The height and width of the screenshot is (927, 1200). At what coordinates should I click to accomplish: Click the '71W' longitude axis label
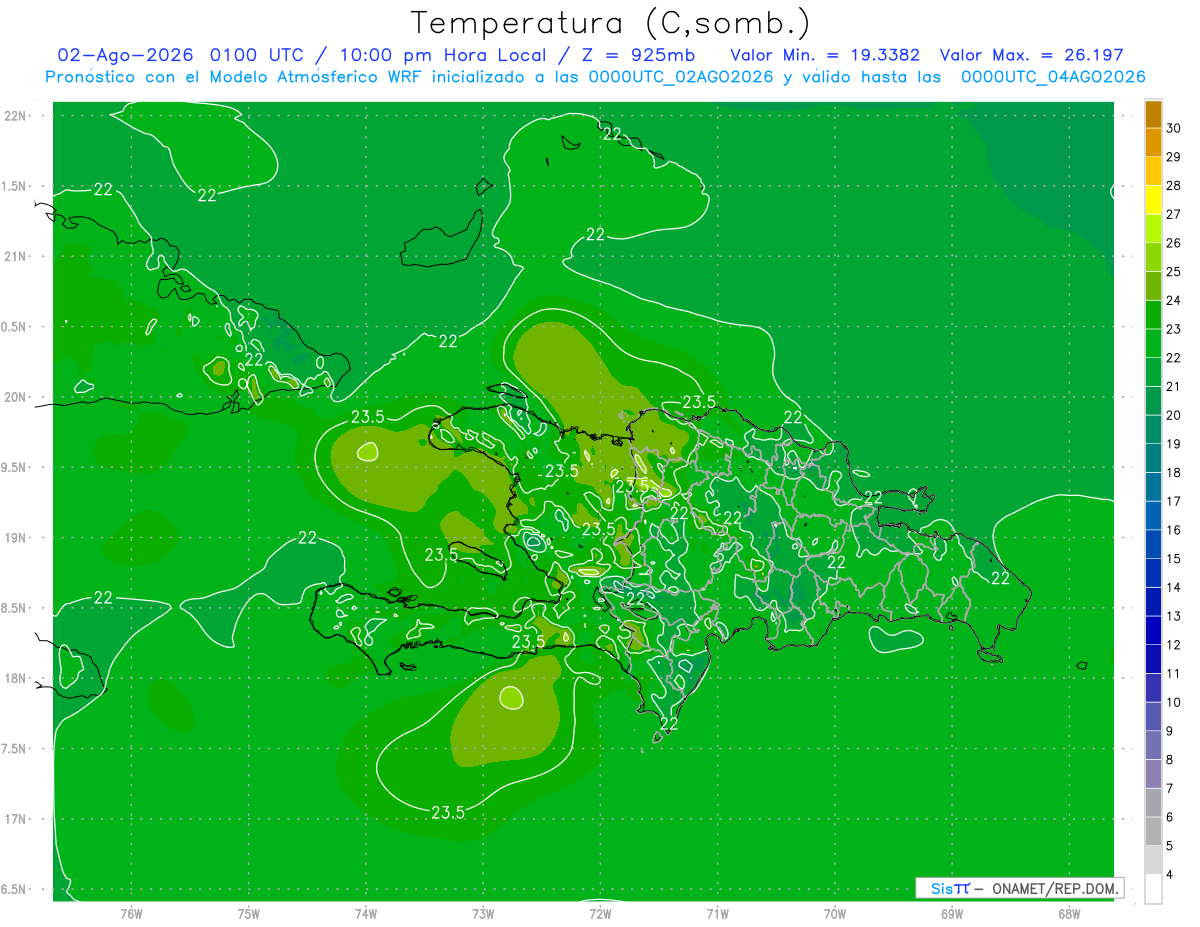point(717,913)
